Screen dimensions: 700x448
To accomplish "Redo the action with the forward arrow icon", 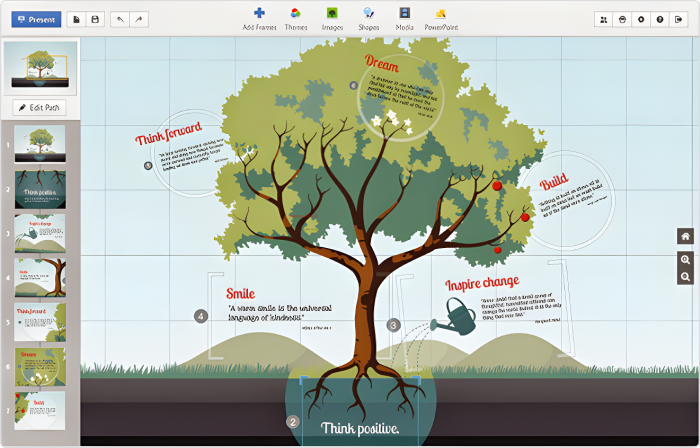I will (139, 20).
